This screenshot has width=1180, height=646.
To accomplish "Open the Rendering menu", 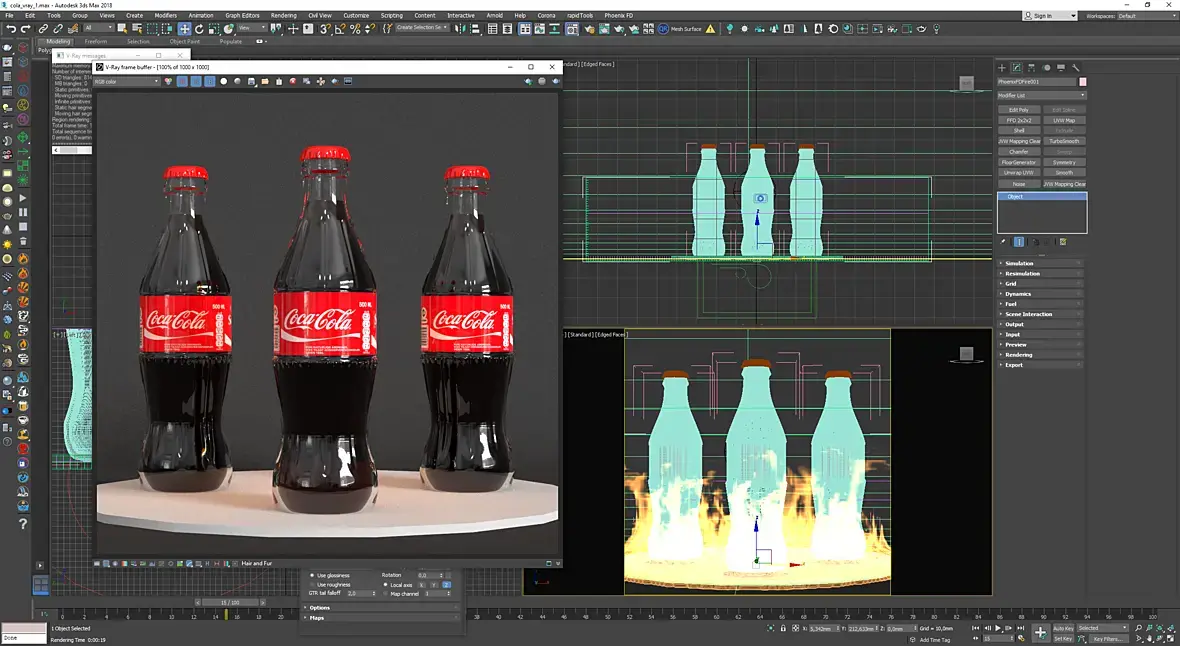I will 283,16.
